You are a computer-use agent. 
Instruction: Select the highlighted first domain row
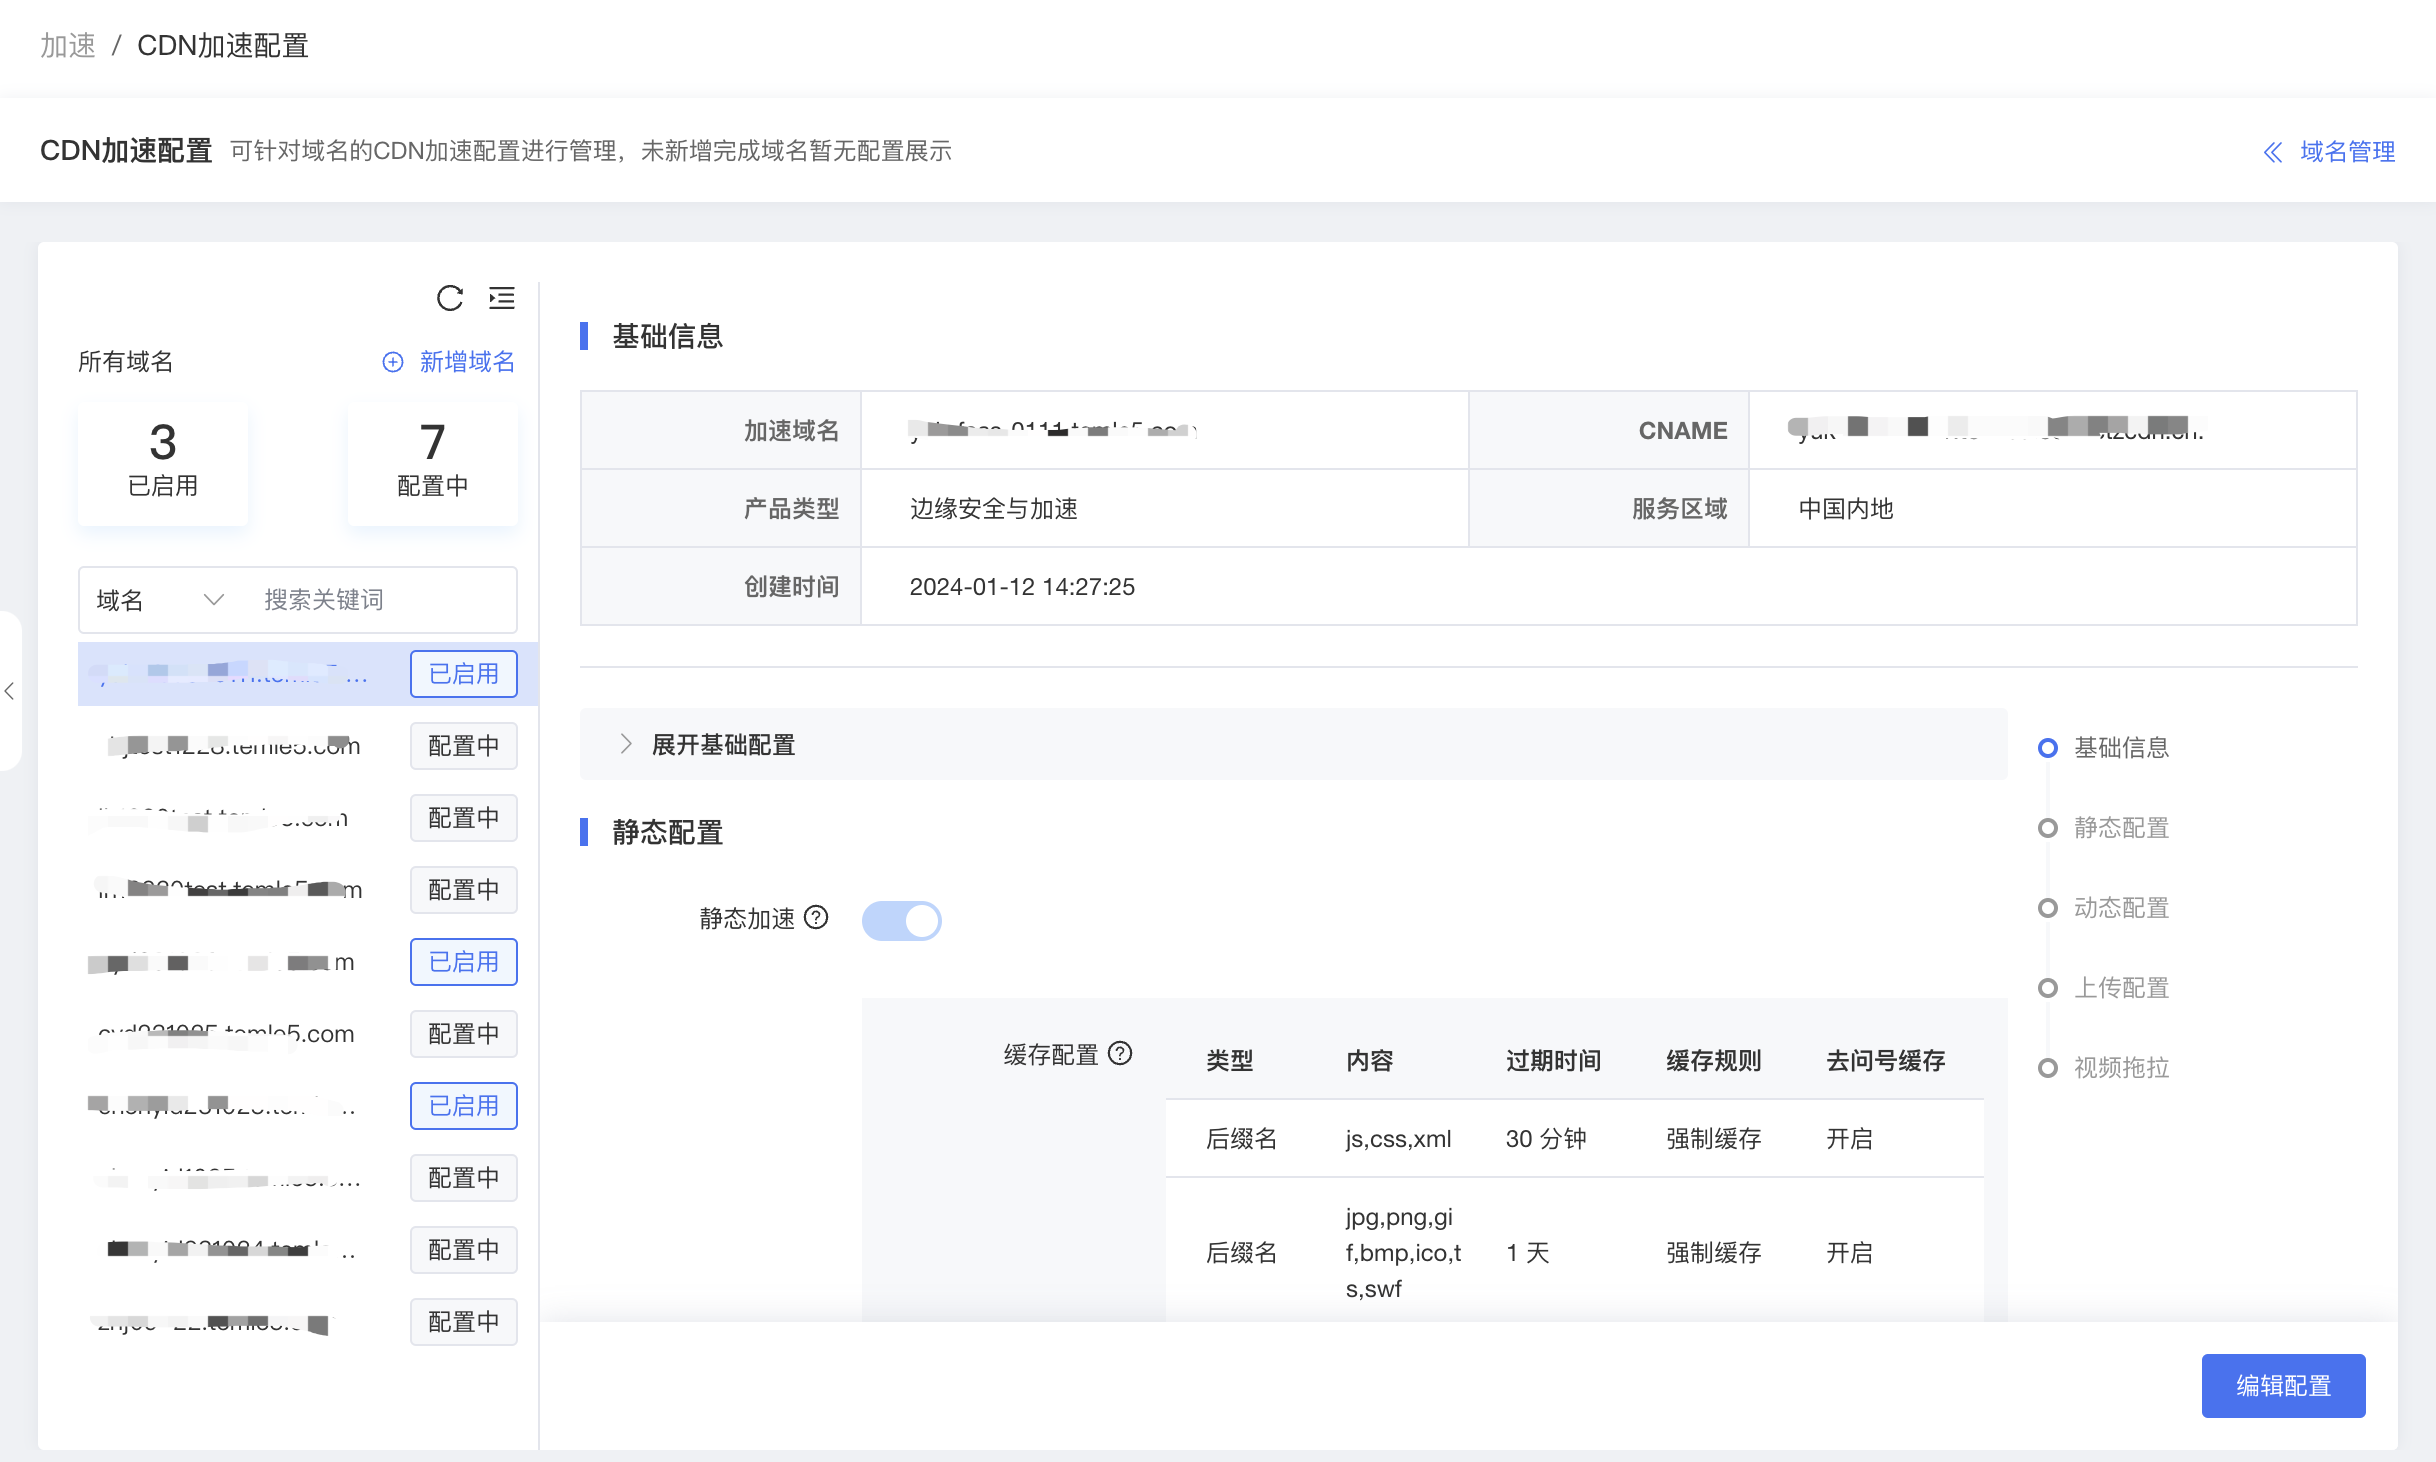[308, 674]
